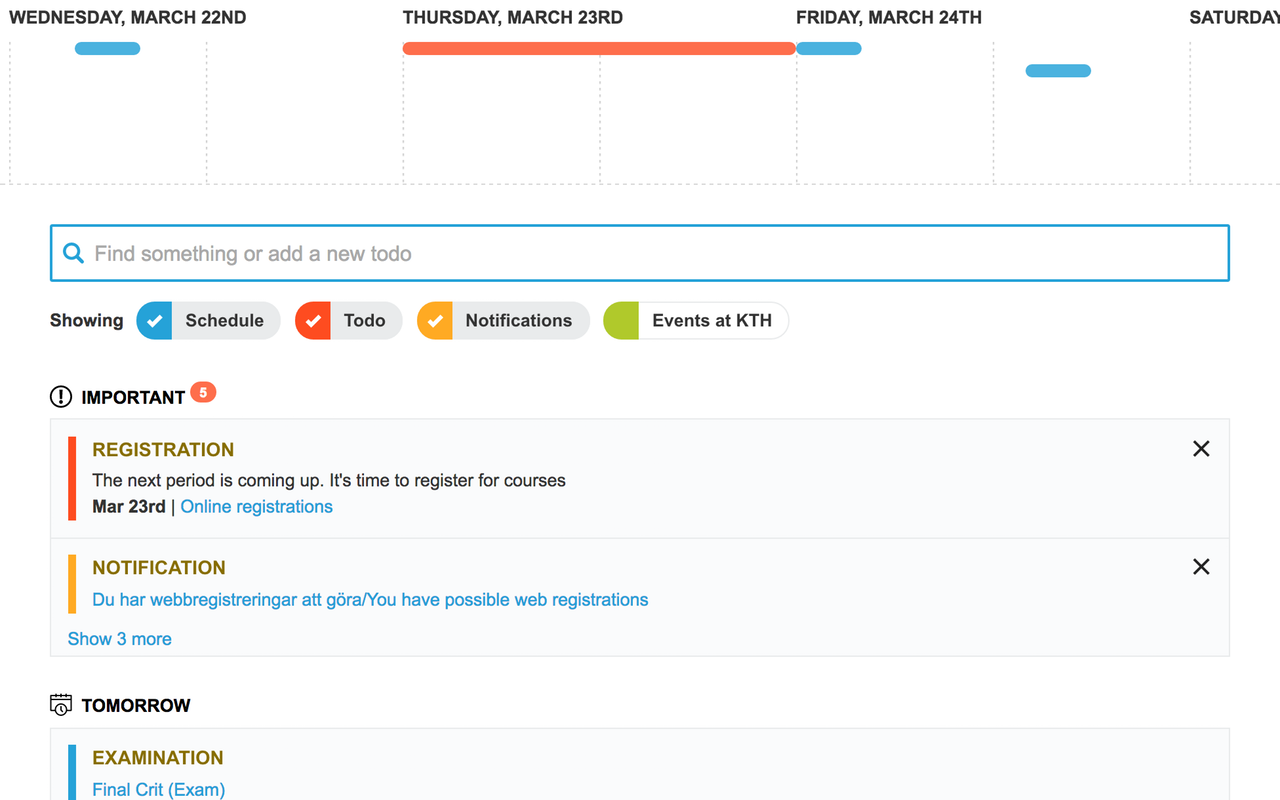Screen dimensions: 1280x800
Task: Enable the Events at KTH filter
Action: tap(696, 321)
